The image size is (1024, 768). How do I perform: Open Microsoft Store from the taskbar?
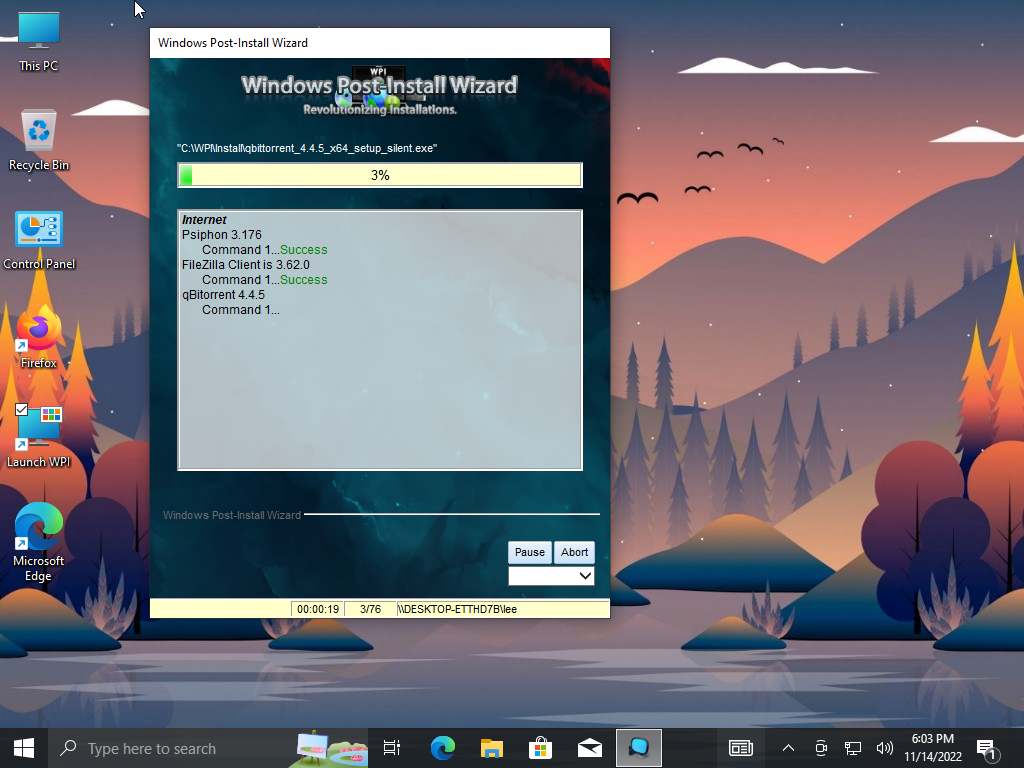[x=540, y=748]
